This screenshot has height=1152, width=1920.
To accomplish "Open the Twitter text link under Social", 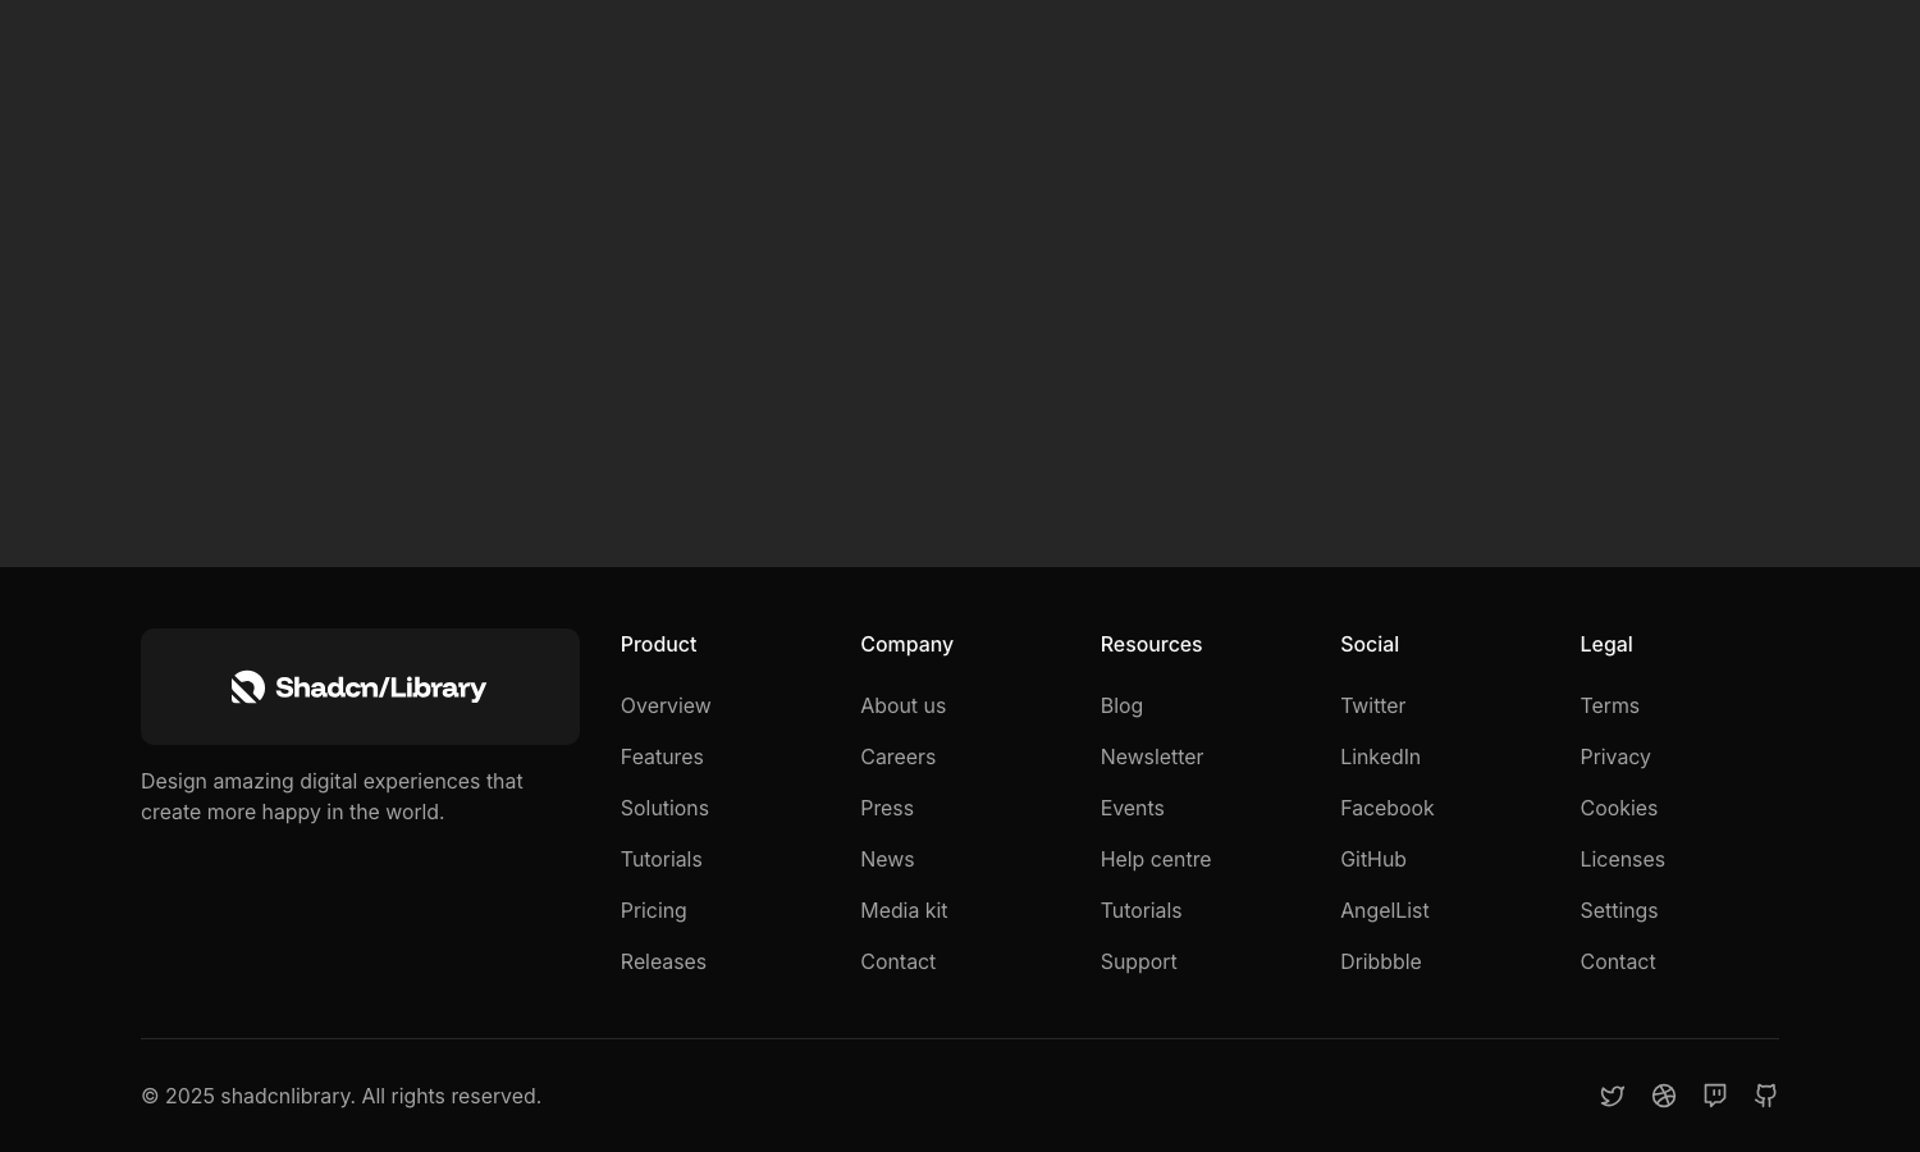I will point(1372,706).
